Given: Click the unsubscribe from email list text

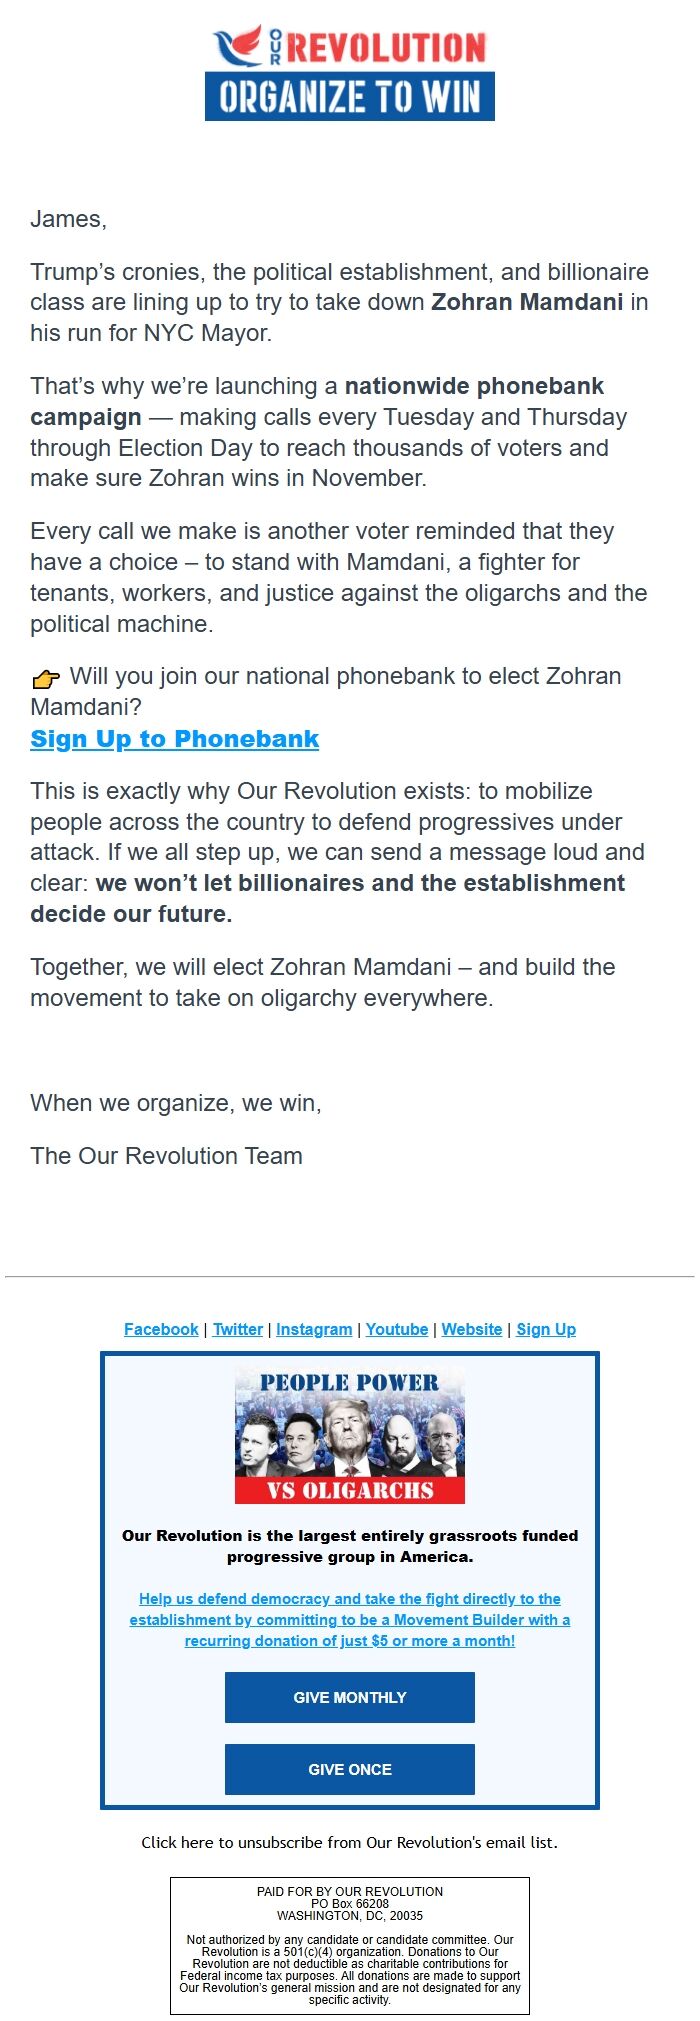Looking at the screenshot, I should tap(350, 1842).
